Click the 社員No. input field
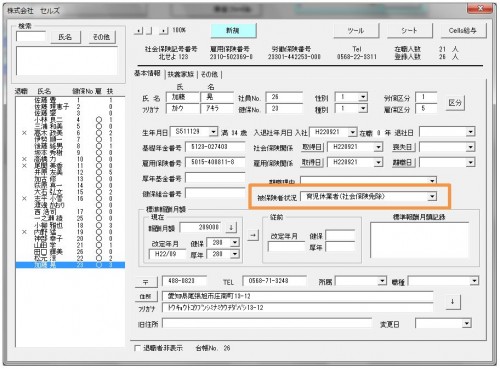This screenshot has width=500, height=369. tap(284, 97)
